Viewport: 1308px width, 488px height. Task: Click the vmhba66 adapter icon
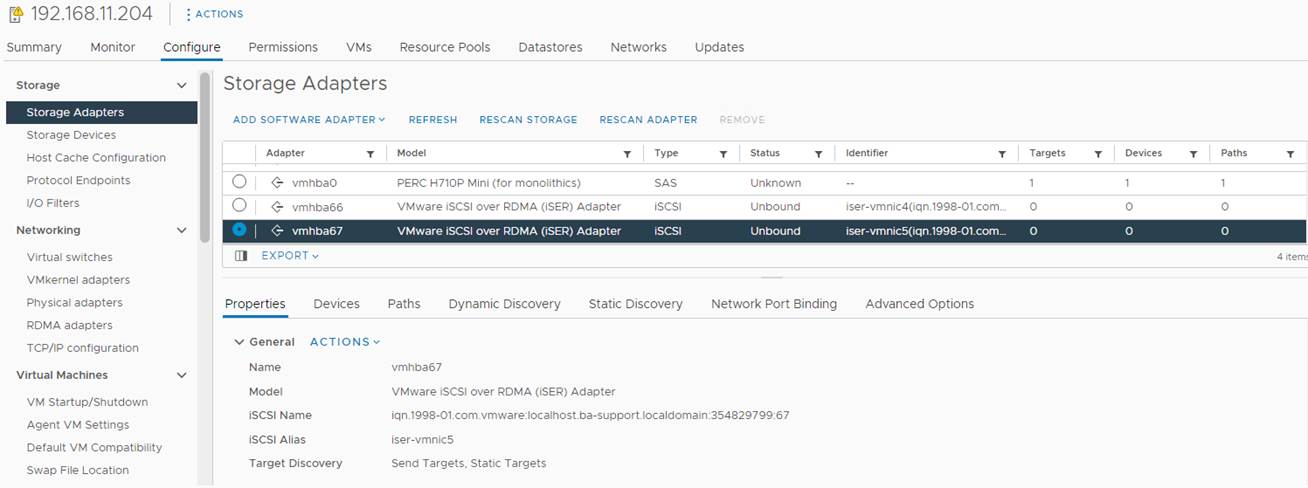tap(278, 207)
